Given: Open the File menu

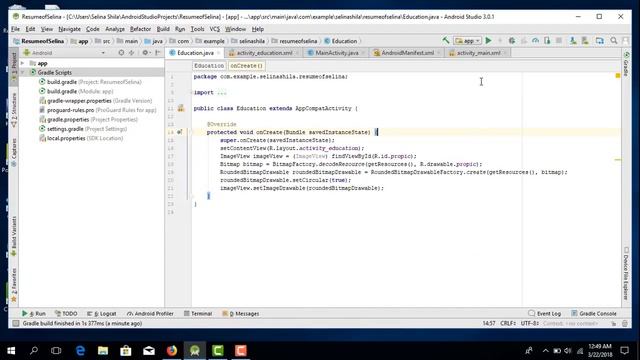Looking at the screenshot, I should [x=16, y=29].
